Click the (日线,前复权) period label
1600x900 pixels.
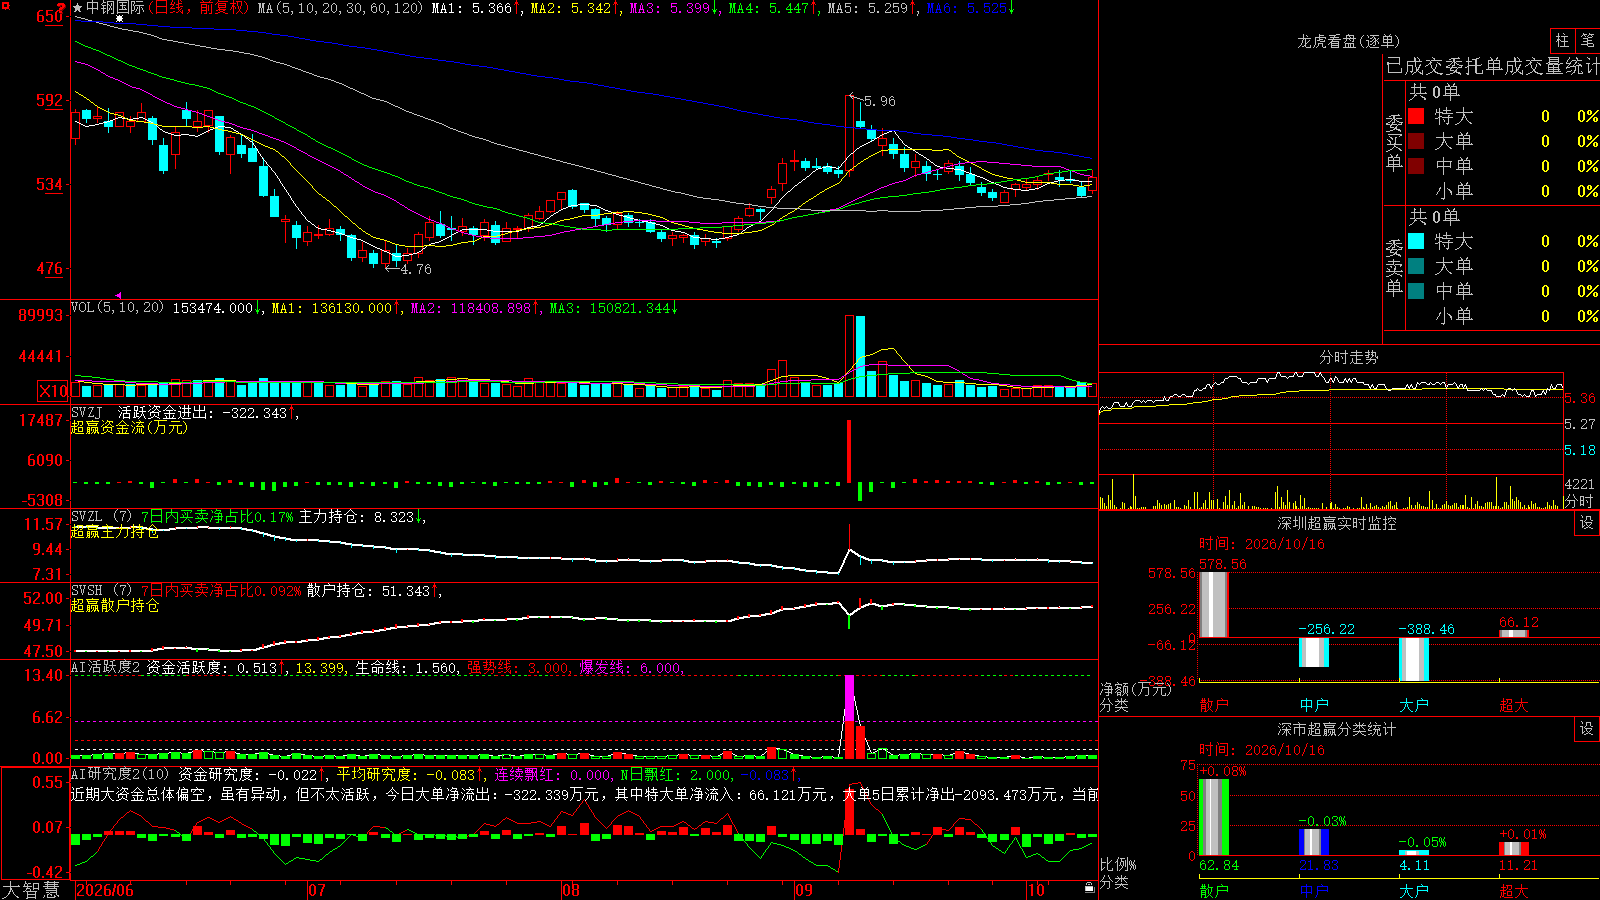point(197,8)
